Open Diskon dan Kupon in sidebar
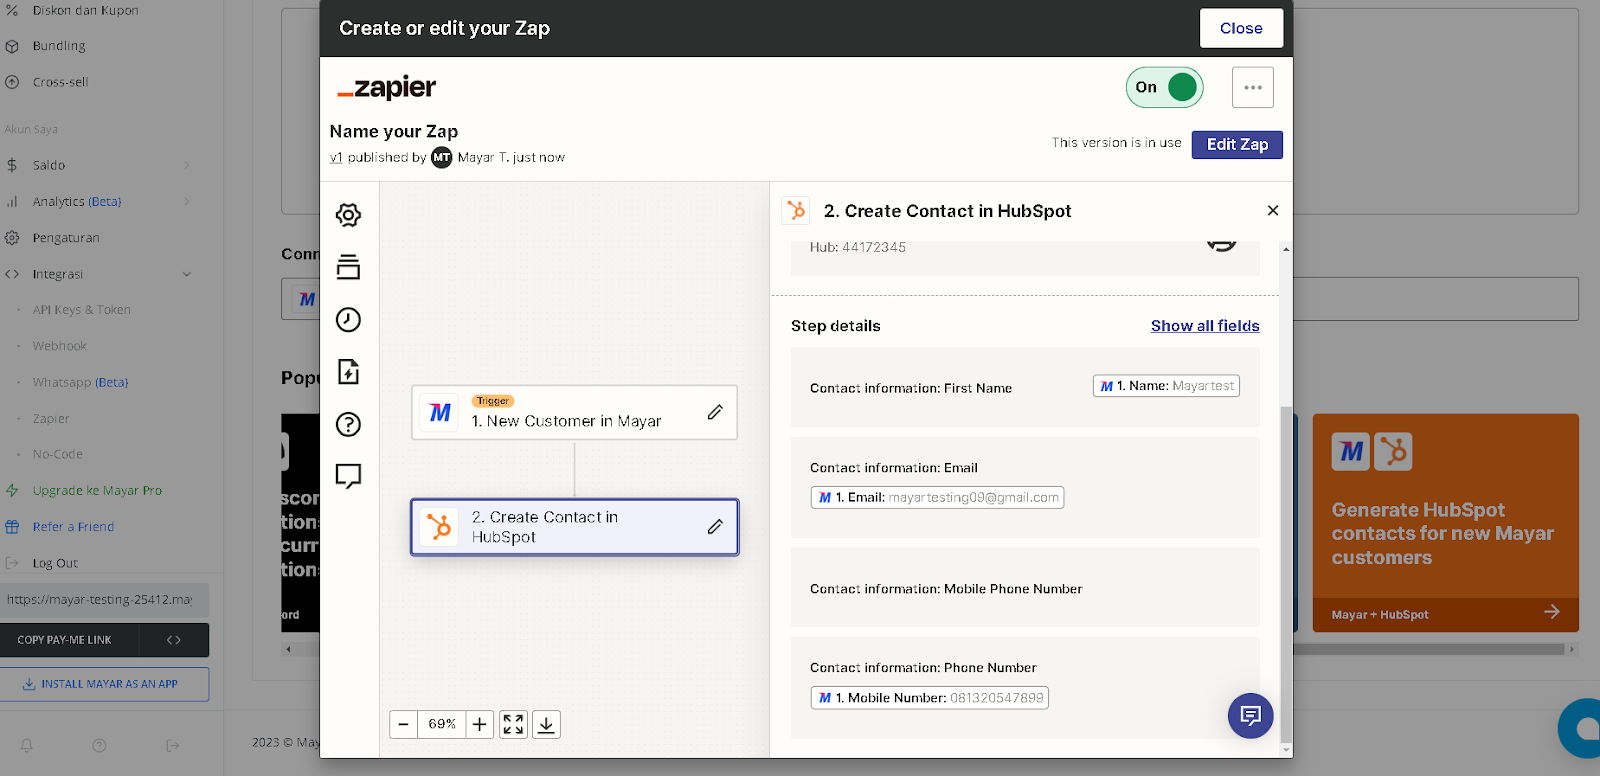 pos(85,10)
